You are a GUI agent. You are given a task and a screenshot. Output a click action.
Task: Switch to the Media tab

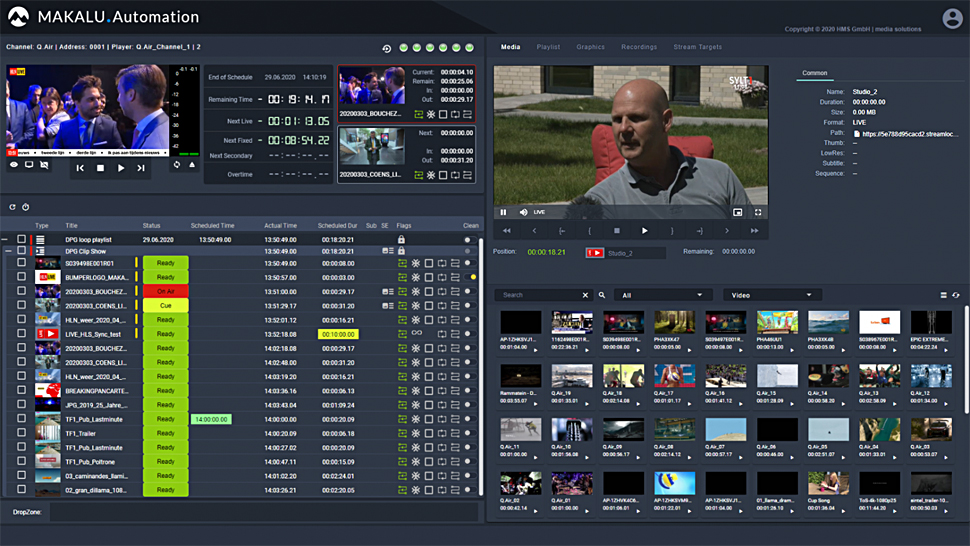pos(510,47)
